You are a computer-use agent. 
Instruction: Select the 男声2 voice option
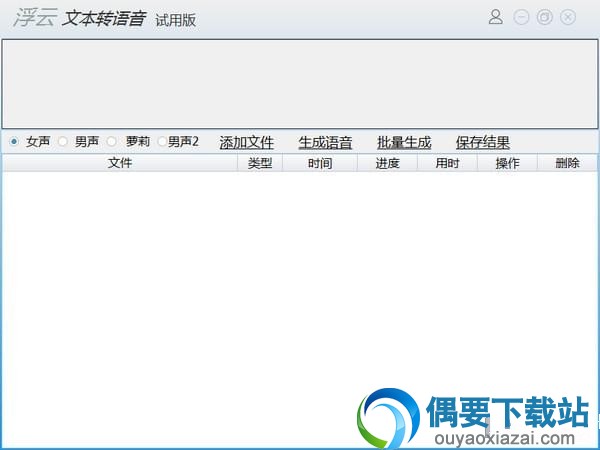pos(162,142)
